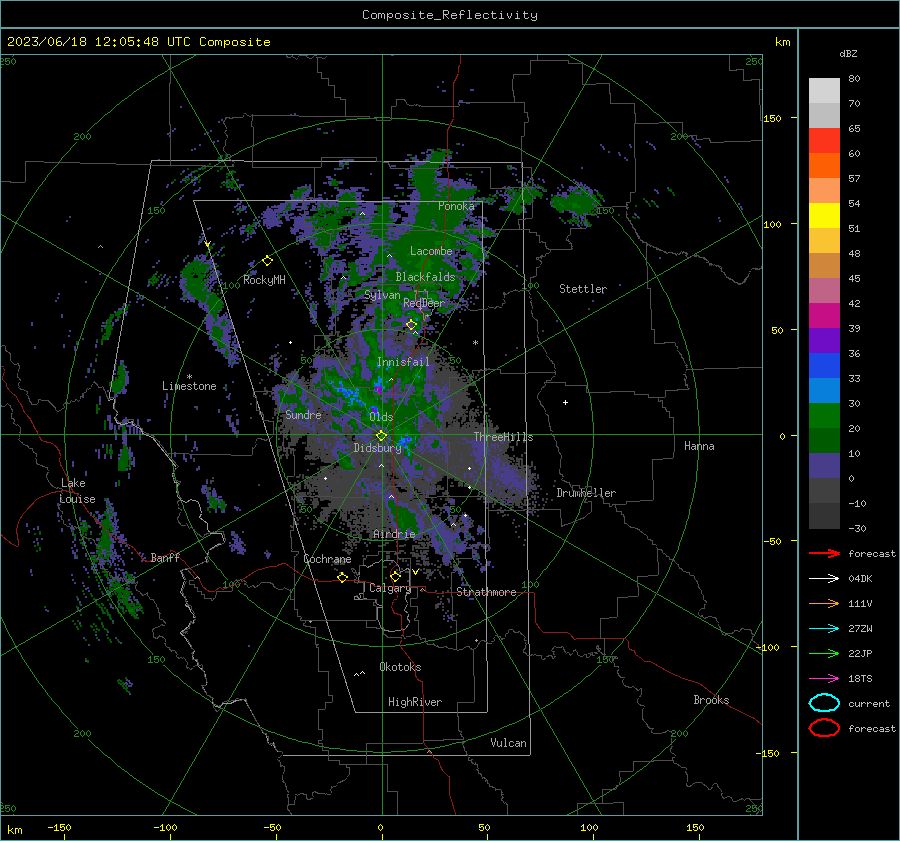The width and height of the screenshot is (900, 841).
Task: Click yellow diamond radar-center marker above Didsbury
Action: 381,435
